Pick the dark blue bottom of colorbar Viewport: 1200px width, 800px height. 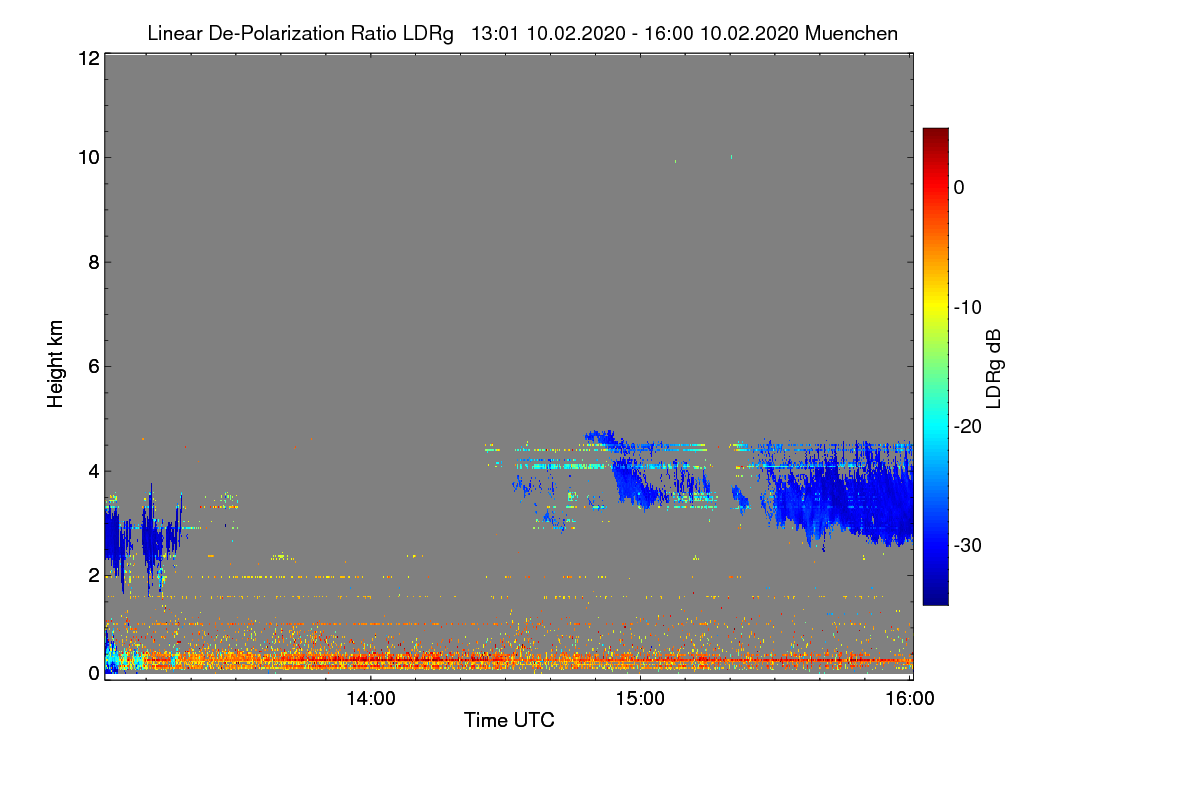(x=935, y=598)
